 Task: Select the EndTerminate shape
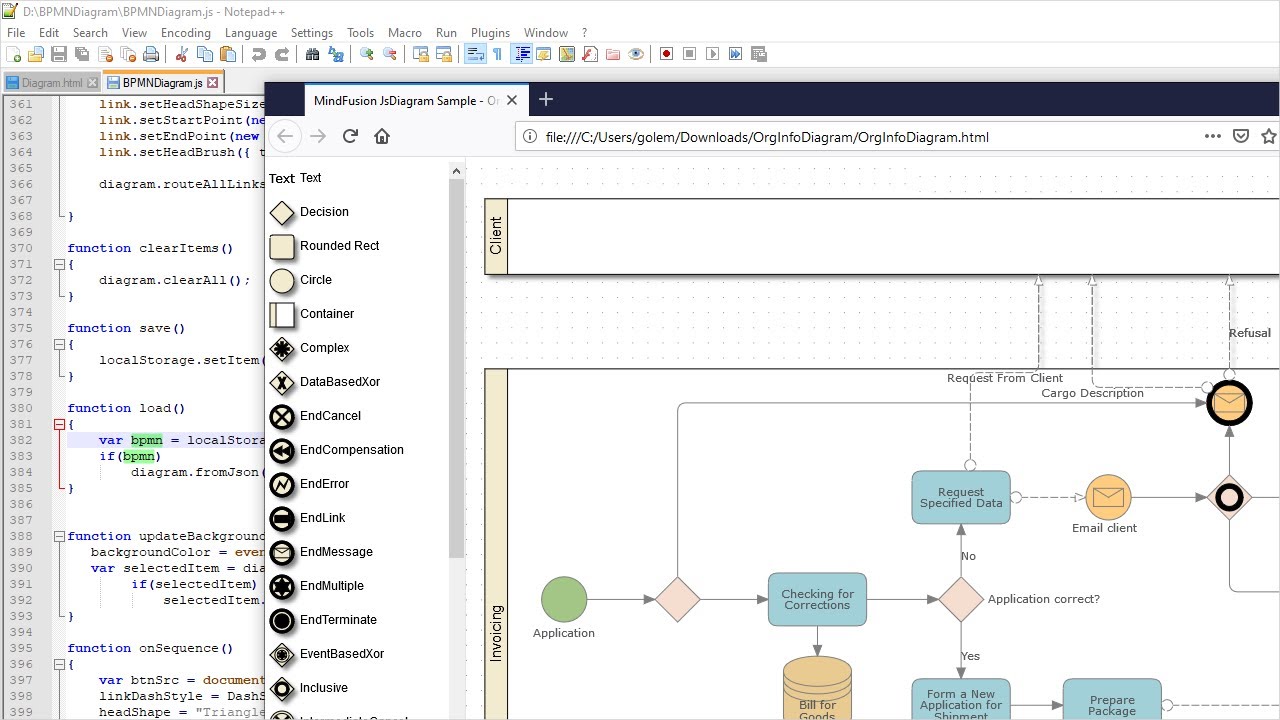point(324,620)
